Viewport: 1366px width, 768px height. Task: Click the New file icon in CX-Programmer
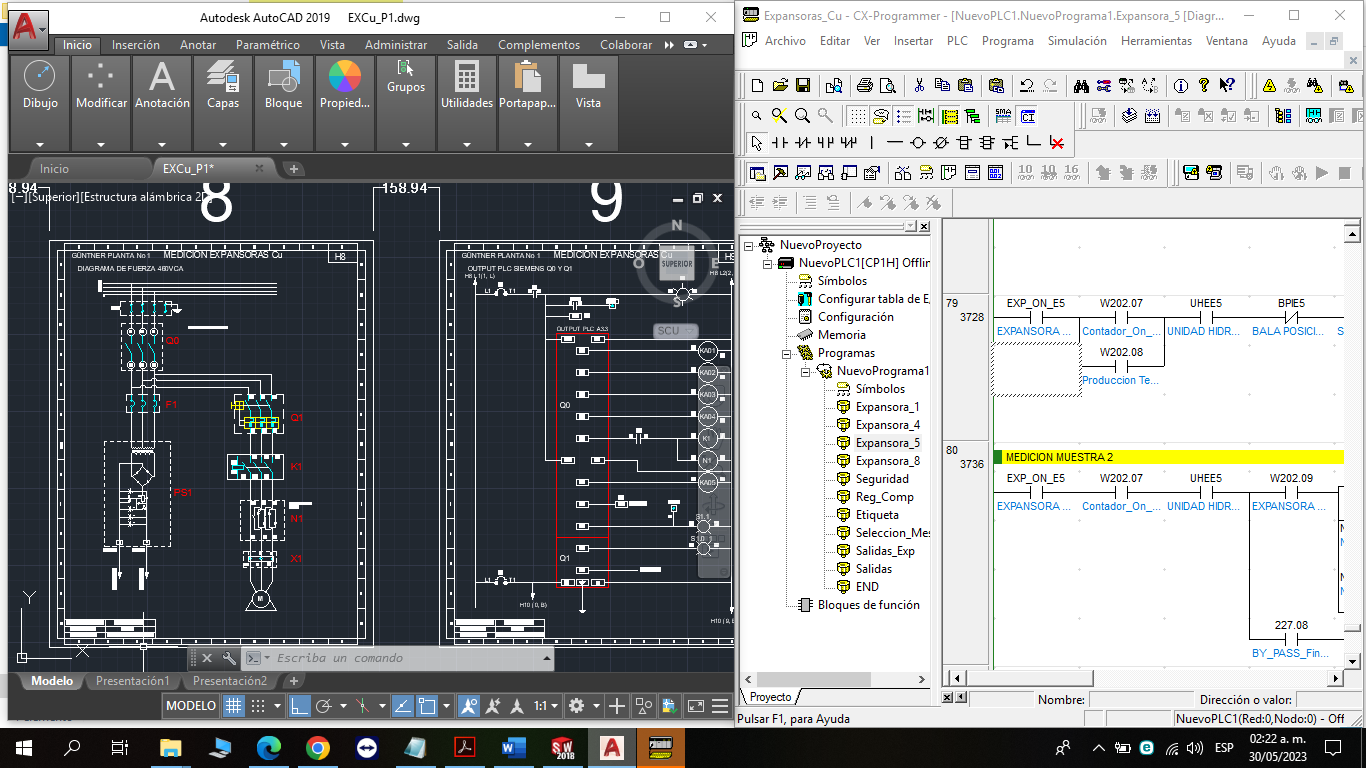tap(757, 86)
